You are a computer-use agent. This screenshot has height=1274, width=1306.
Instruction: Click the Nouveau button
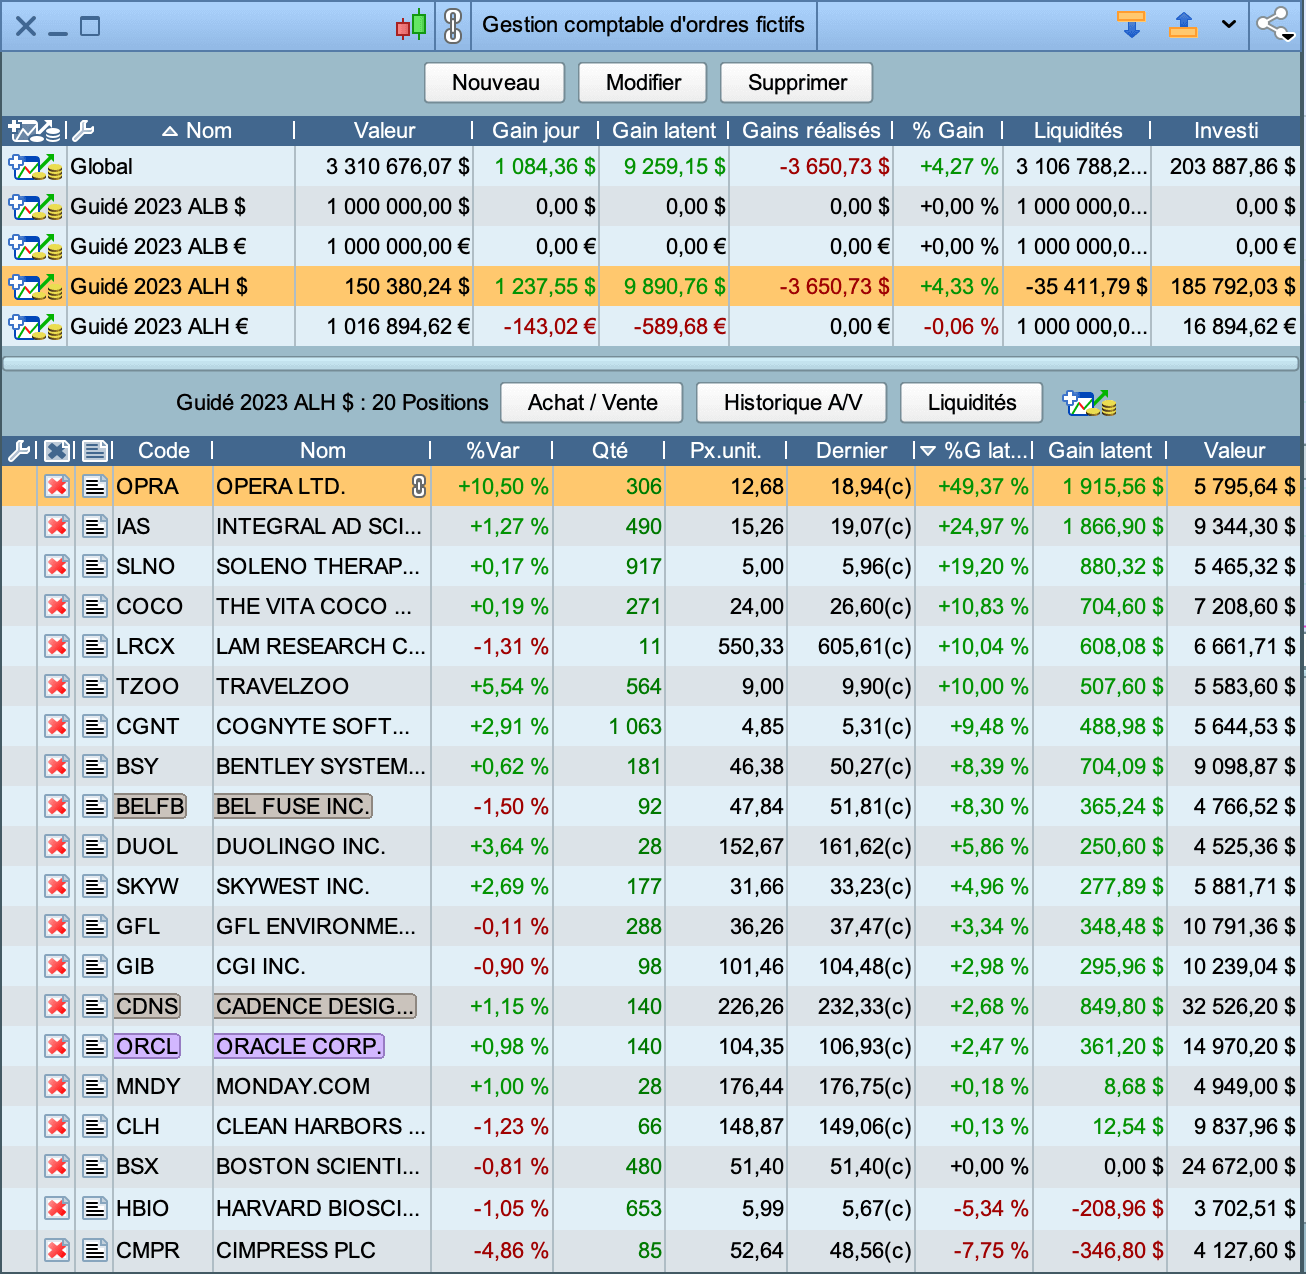pyautogui.click(x=495, y=82)
